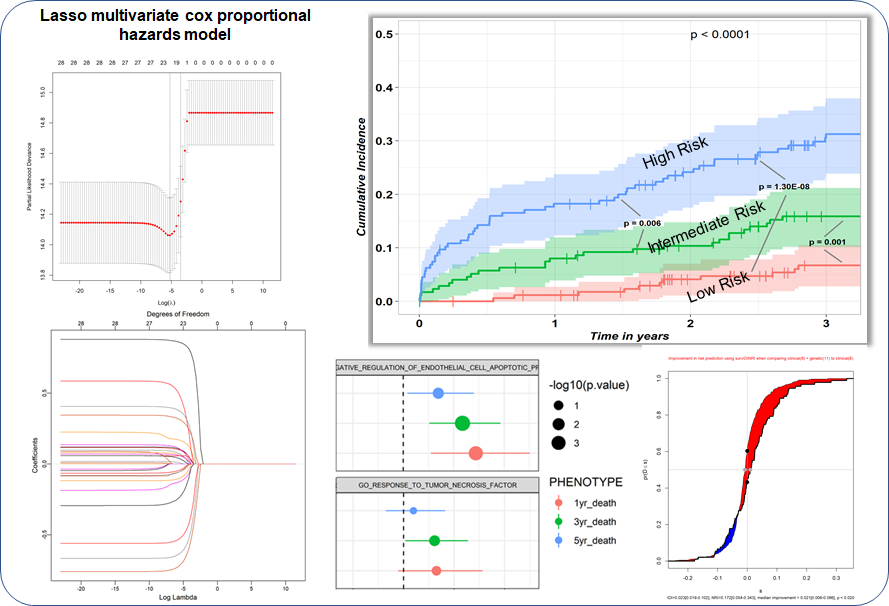Screen dimensions: 889x606
Task: Click the blue dot in endothelial apoptotic panel
Action: 438,393
